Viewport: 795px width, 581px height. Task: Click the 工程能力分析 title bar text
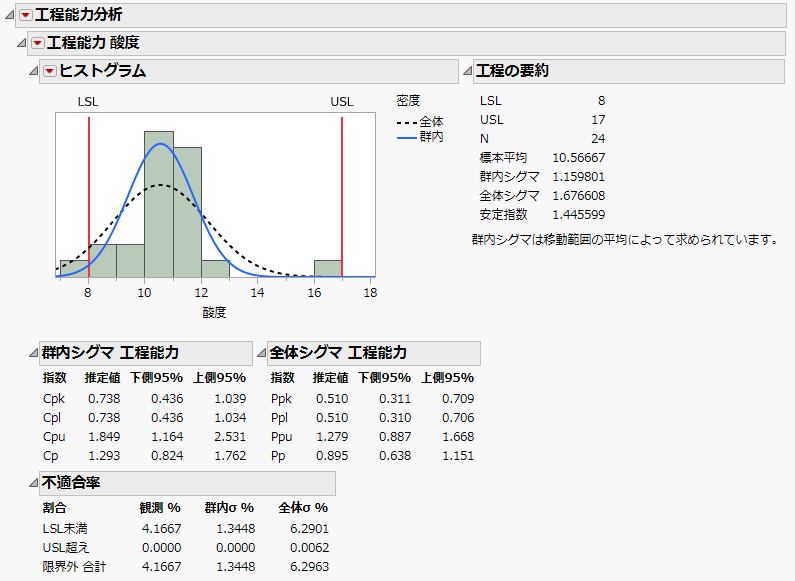[x=78, y=15]
